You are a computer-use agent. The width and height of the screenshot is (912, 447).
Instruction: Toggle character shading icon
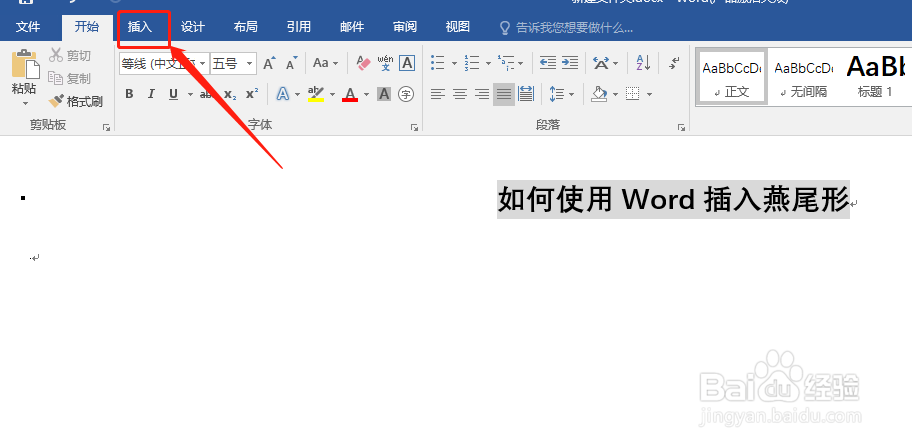click(384, 94)
